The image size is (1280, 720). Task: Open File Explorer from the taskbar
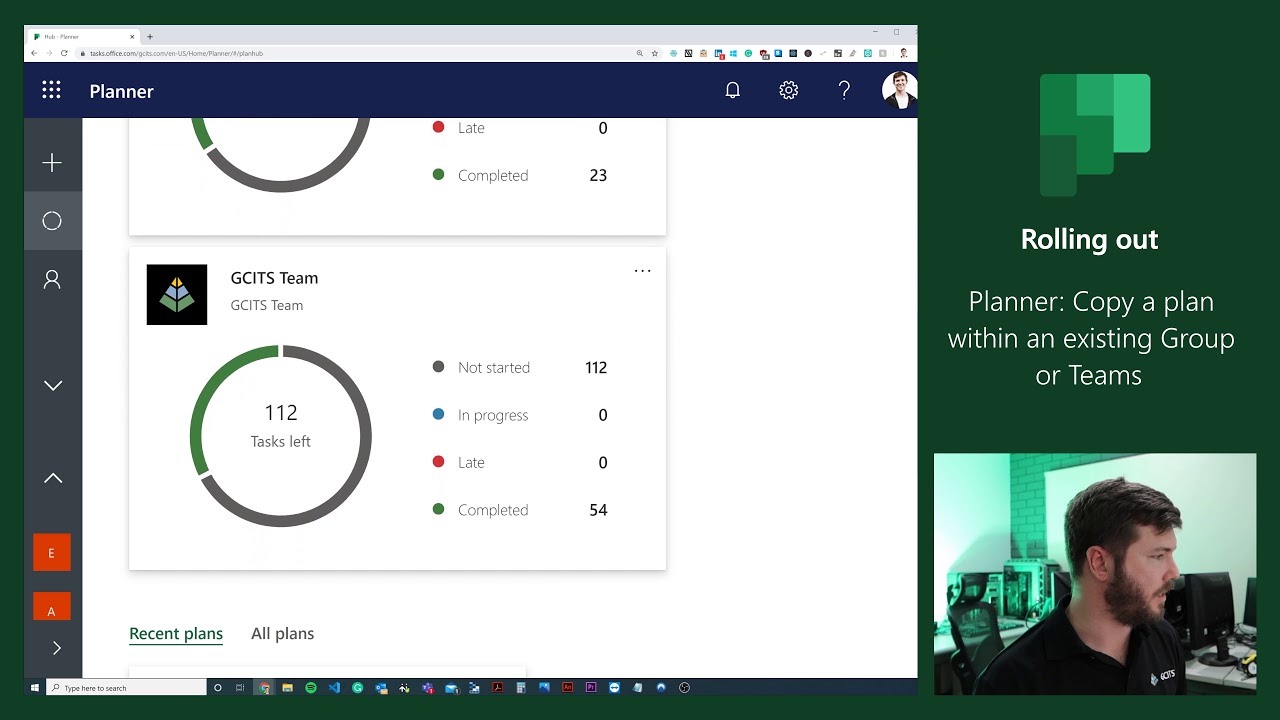point(287,688)
